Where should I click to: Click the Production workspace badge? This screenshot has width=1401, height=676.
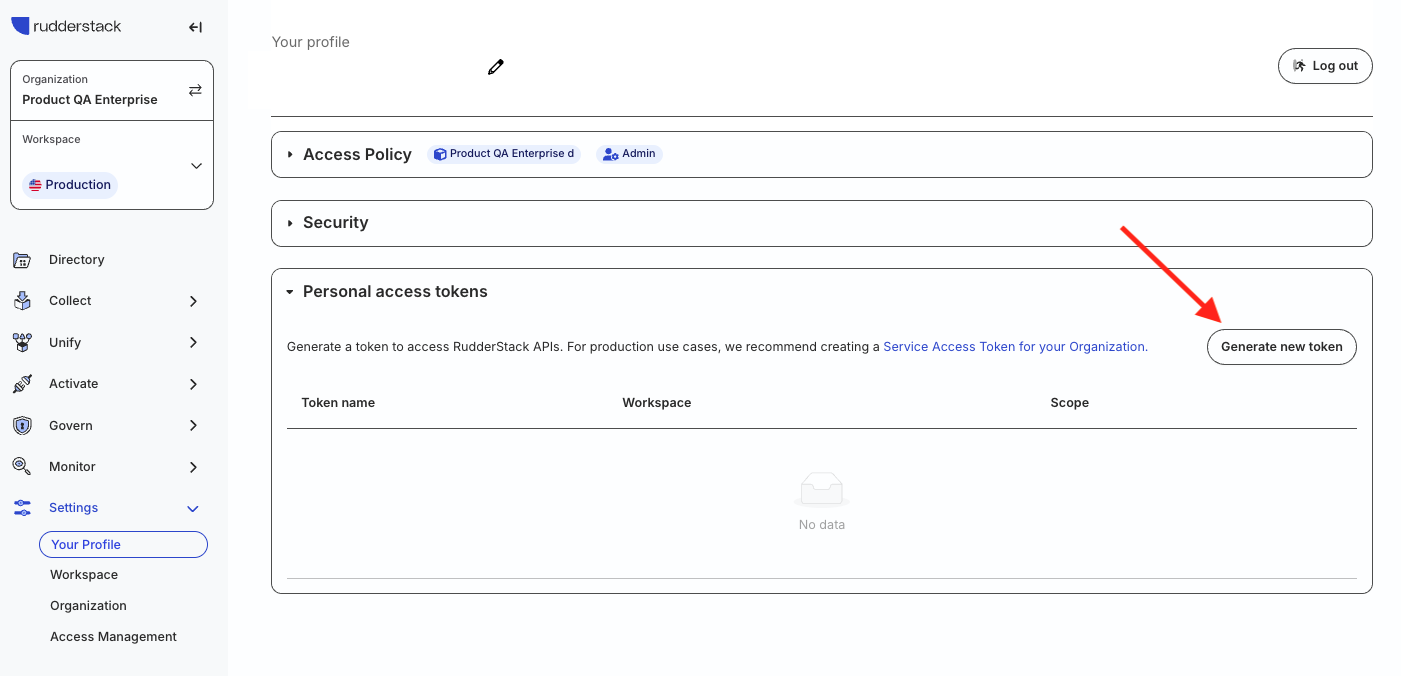point(69,184)
